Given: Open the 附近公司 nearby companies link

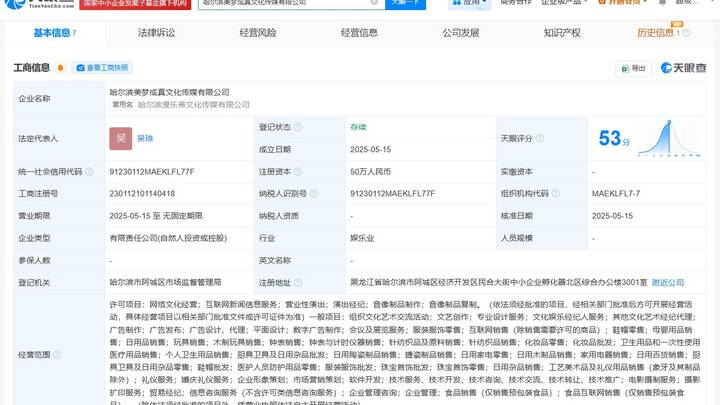Looking at the screenshot, I should [668, 282].
